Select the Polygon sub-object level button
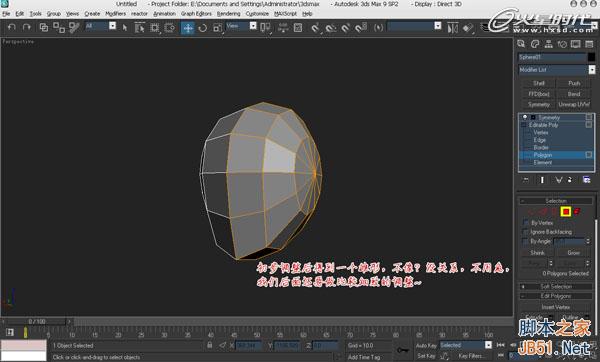600x362 pixels. pos(566,211)
